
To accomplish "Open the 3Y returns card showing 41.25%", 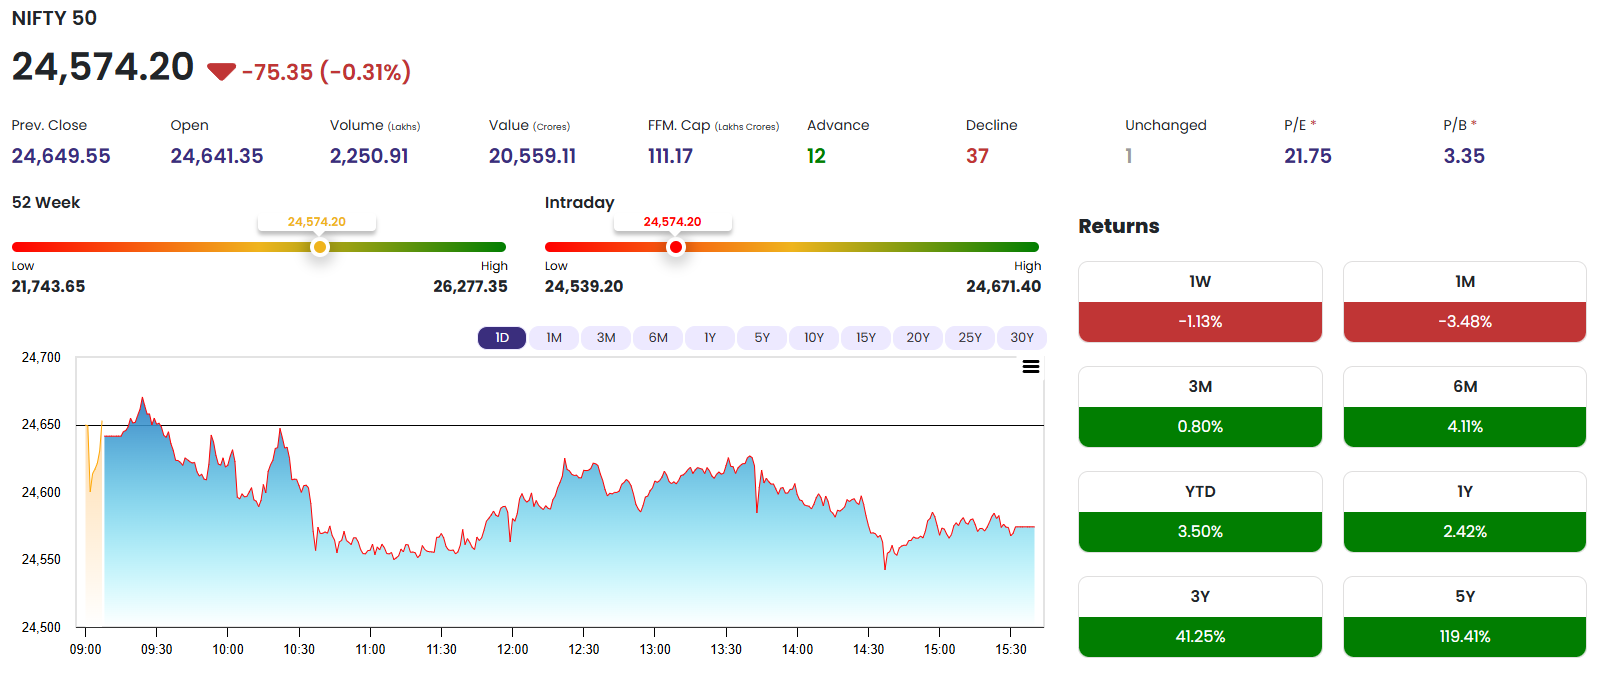I will coord(1200,617).
